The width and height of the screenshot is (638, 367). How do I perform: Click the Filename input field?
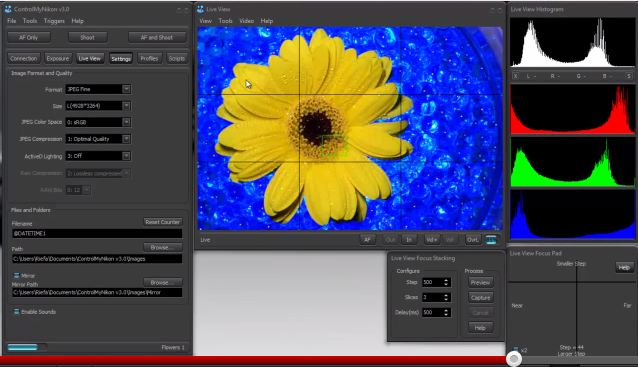coord(97,234)
